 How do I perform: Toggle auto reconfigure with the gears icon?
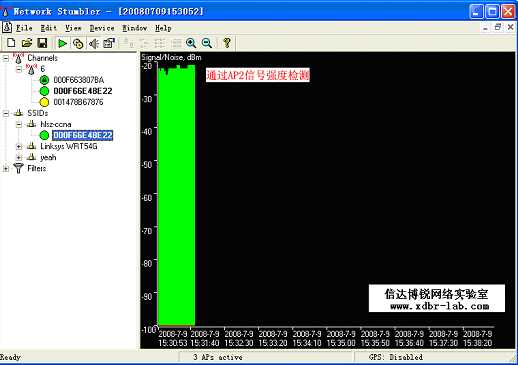click(x=78, y=43)
